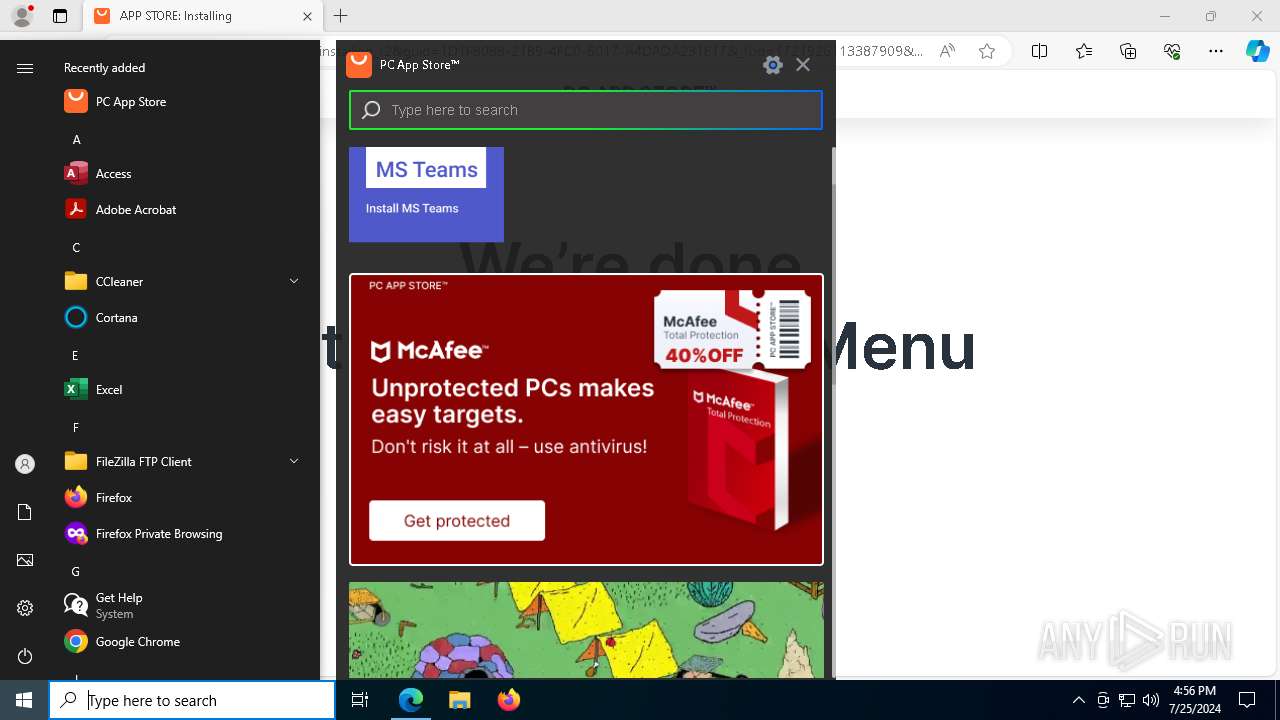Viewport: 1280px width, 720px height.
Task: Close the PC App Store panel
Action: coord(803,65)
